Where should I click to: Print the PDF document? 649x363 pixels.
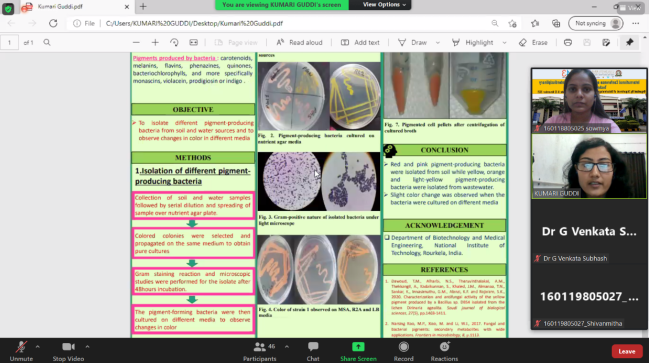coord(568,43)
